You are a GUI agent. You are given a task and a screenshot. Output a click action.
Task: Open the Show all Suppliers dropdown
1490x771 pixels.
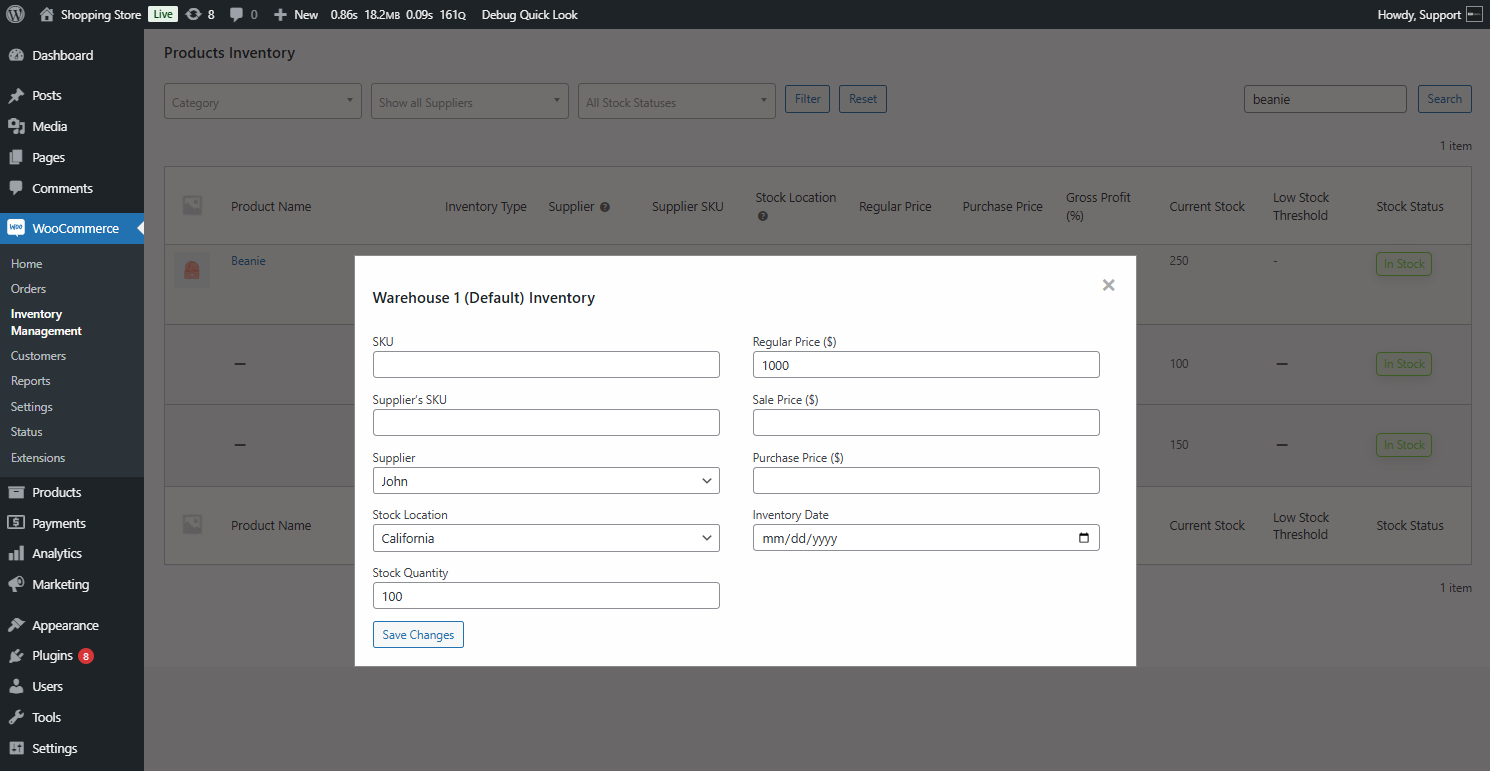pos(470,101)
